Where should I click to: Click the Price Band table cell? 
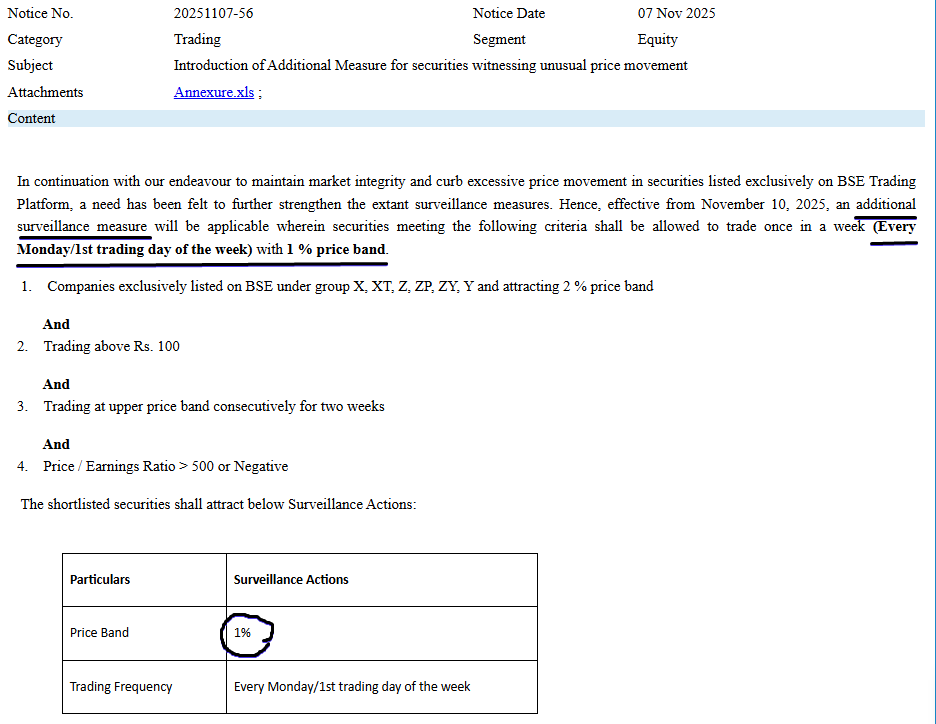pos(144,633)
